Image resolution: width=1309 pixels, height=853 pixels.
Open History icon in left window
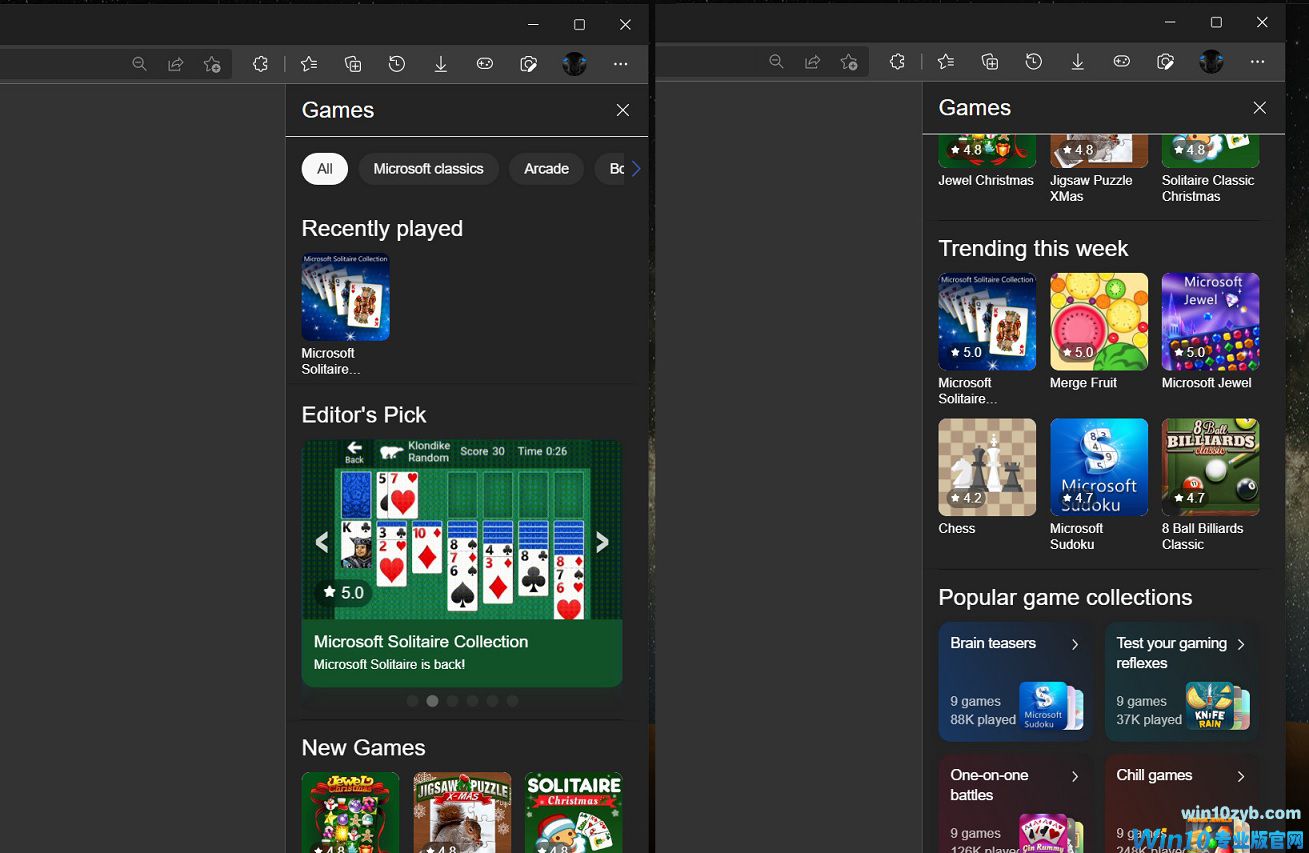coord(397,64)
